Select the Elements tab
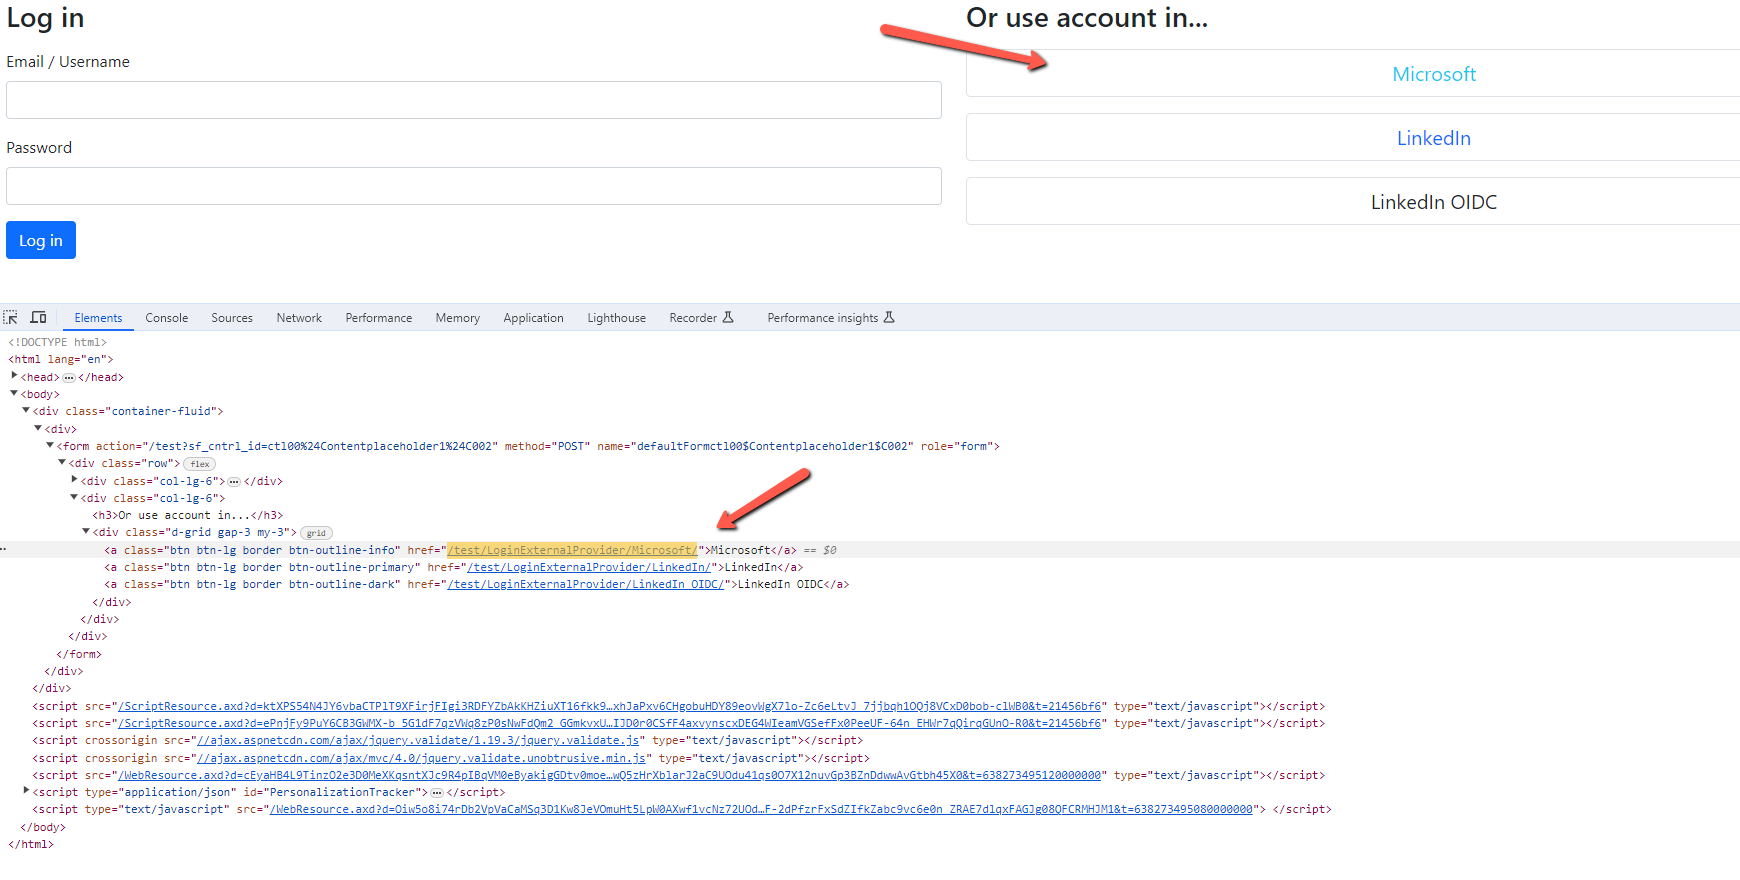This screenshot has width=1740, height=880. 98,318
